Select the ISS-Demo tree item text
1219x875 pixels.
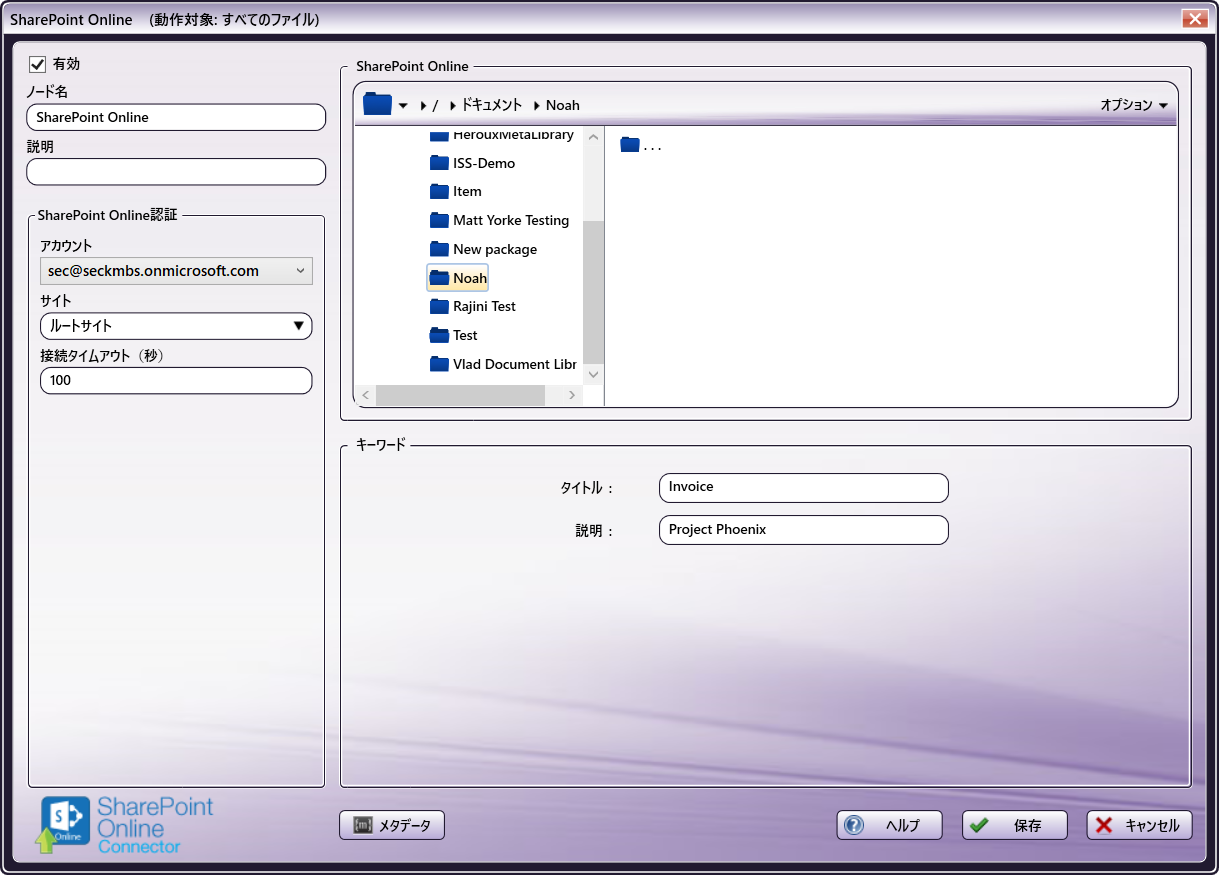click(484, 163)
